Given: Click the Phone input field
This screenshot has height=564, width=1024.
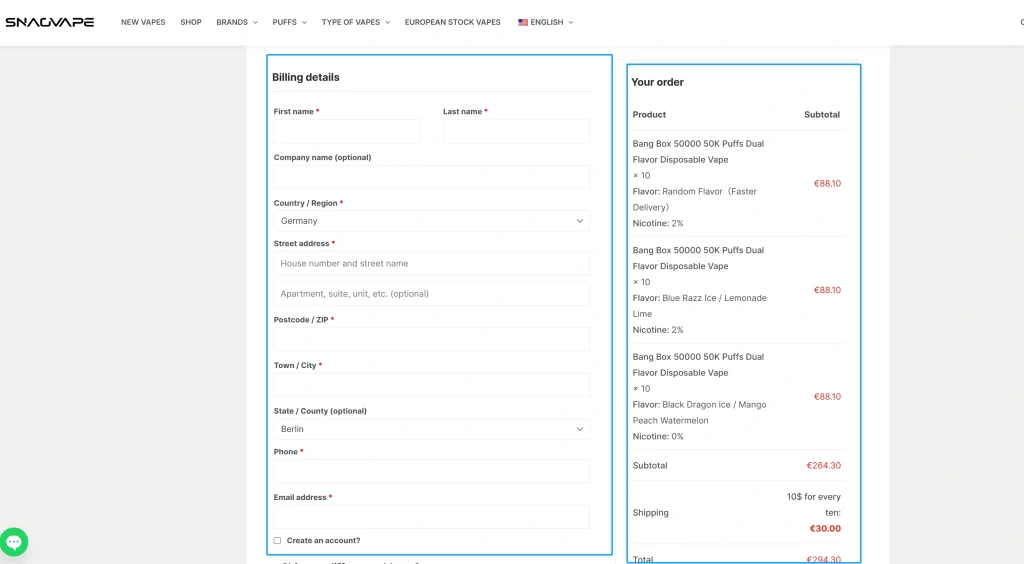Looking at the screenshot, I should [x=432, y=471].
